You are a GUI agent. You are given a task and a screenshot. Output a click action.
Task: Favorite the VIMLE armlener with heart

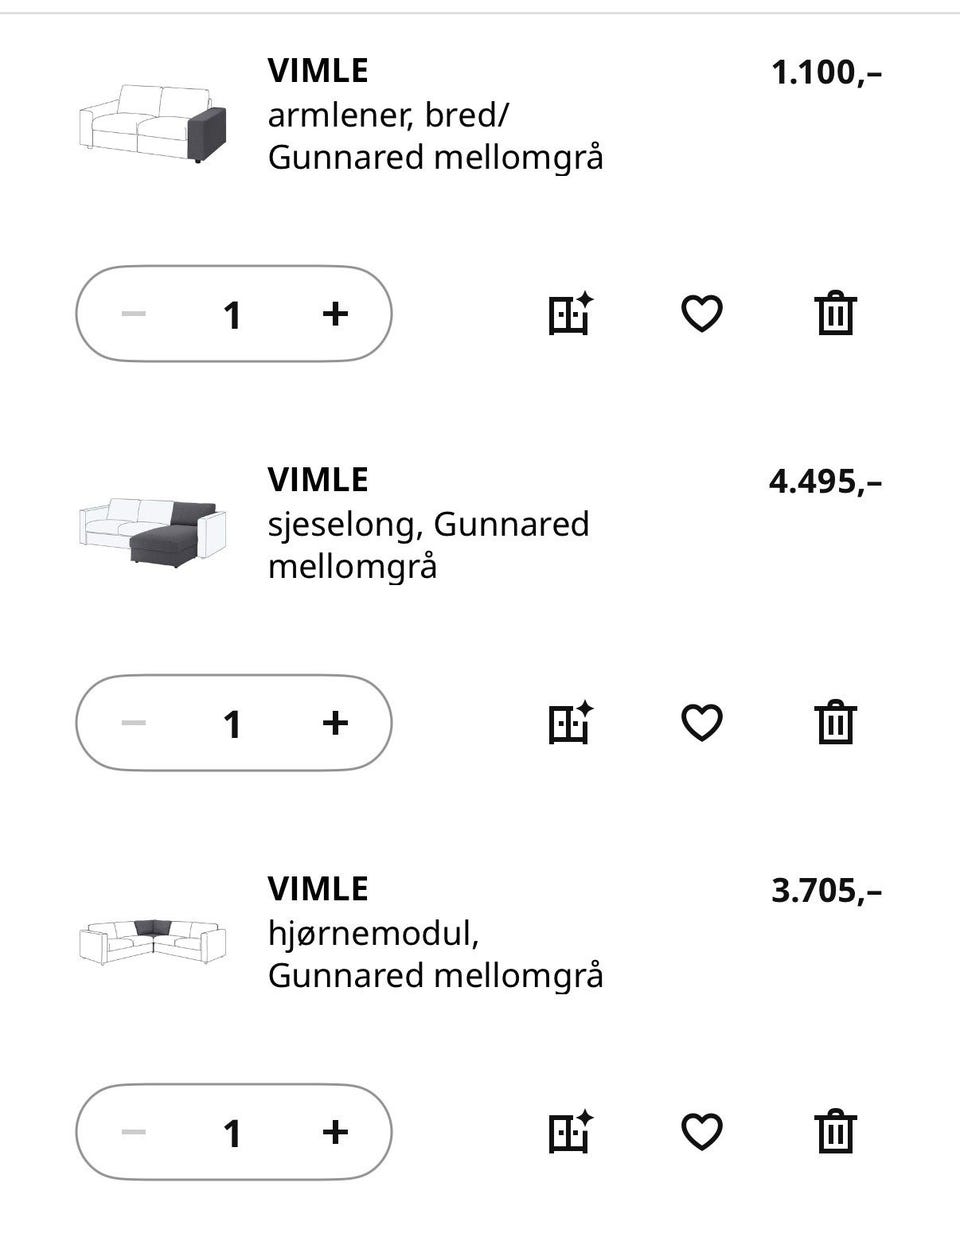click(x=701, y=314)
